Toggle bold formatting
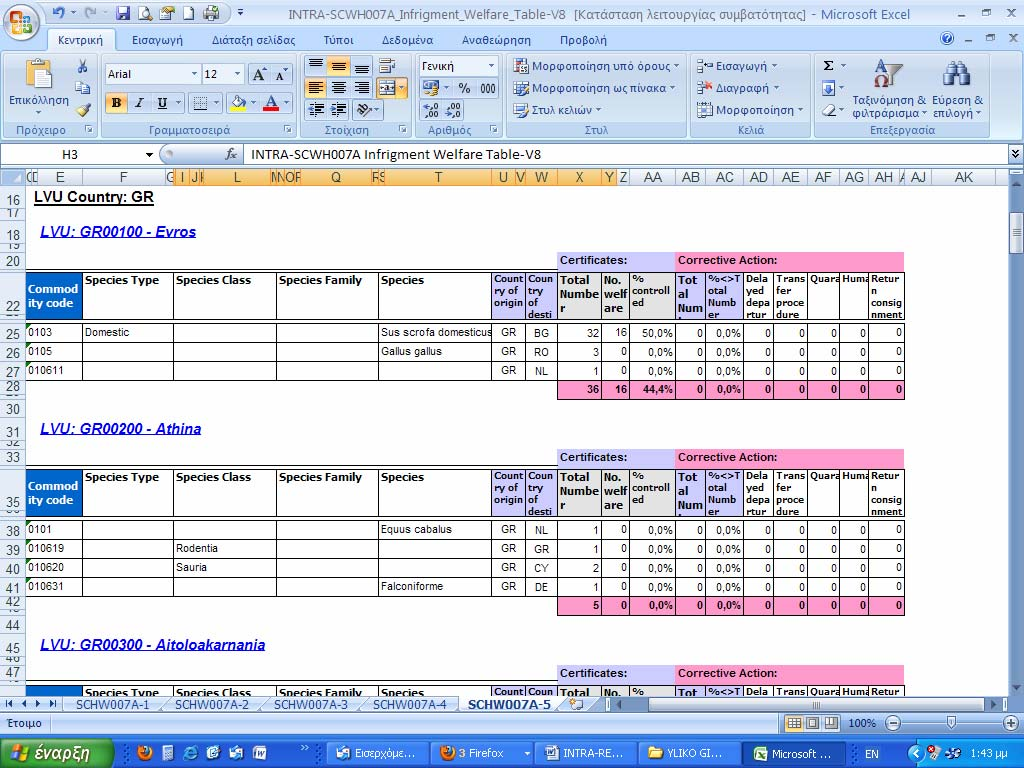The width and height of the screenshot is (1024, 768). pyautogui.click(x=116, y=103)
